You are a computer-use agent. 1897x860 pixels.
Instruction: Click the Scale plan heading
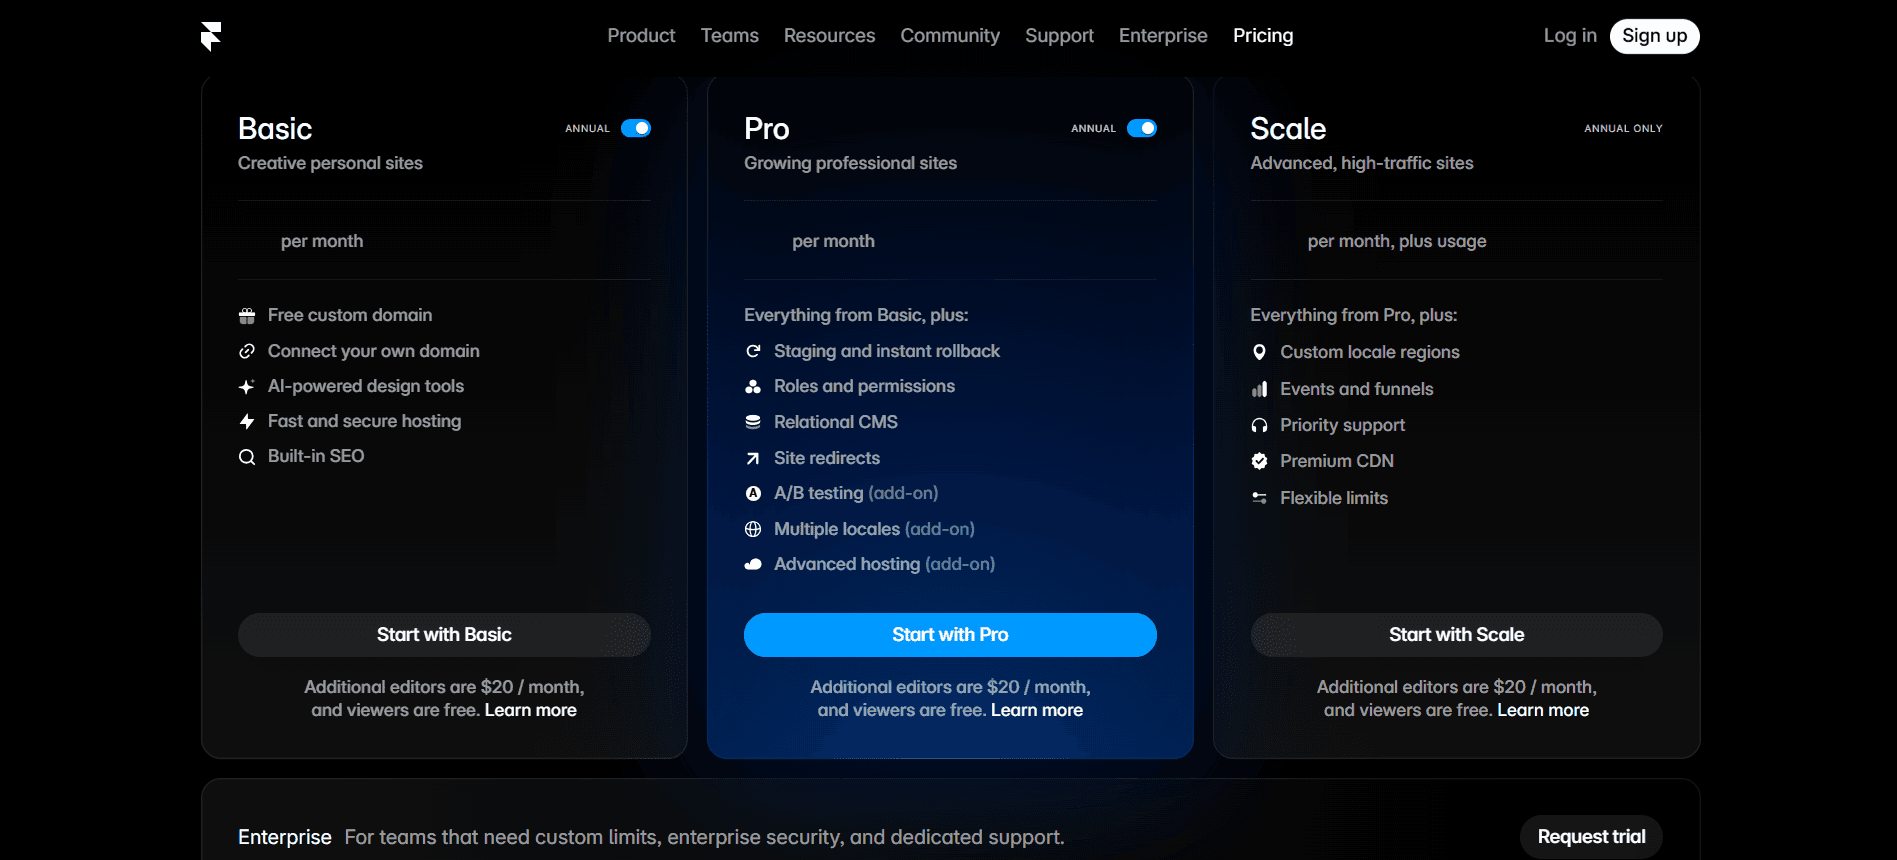tap(1288, 129)
